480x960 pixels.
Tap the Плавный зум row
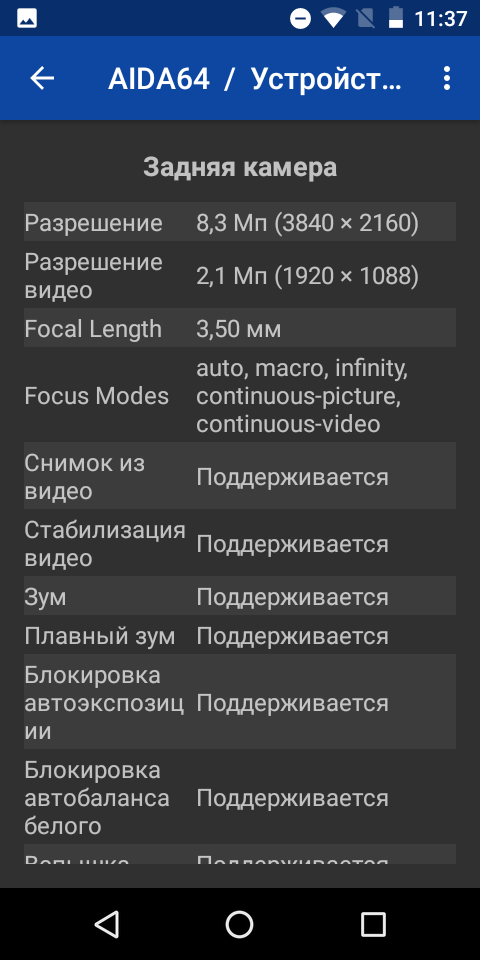pos(240,635)
